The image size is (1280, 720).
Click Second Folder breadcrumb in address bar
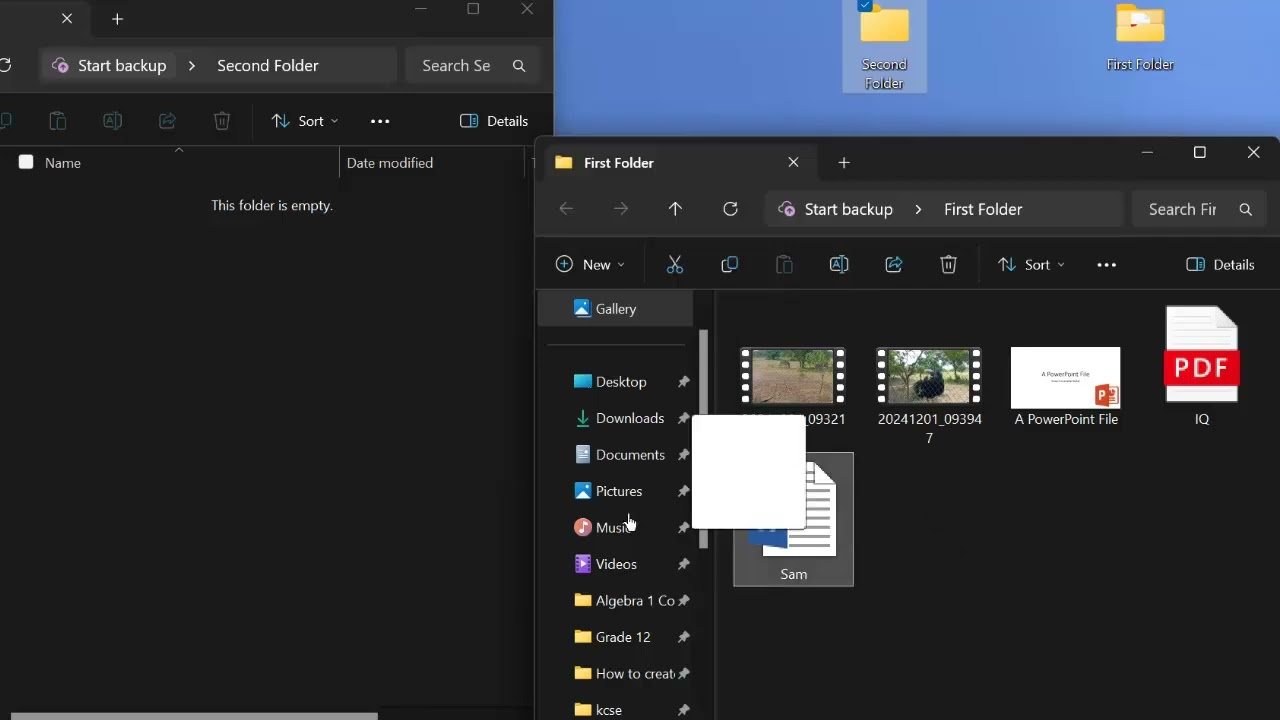click(268, 66)
